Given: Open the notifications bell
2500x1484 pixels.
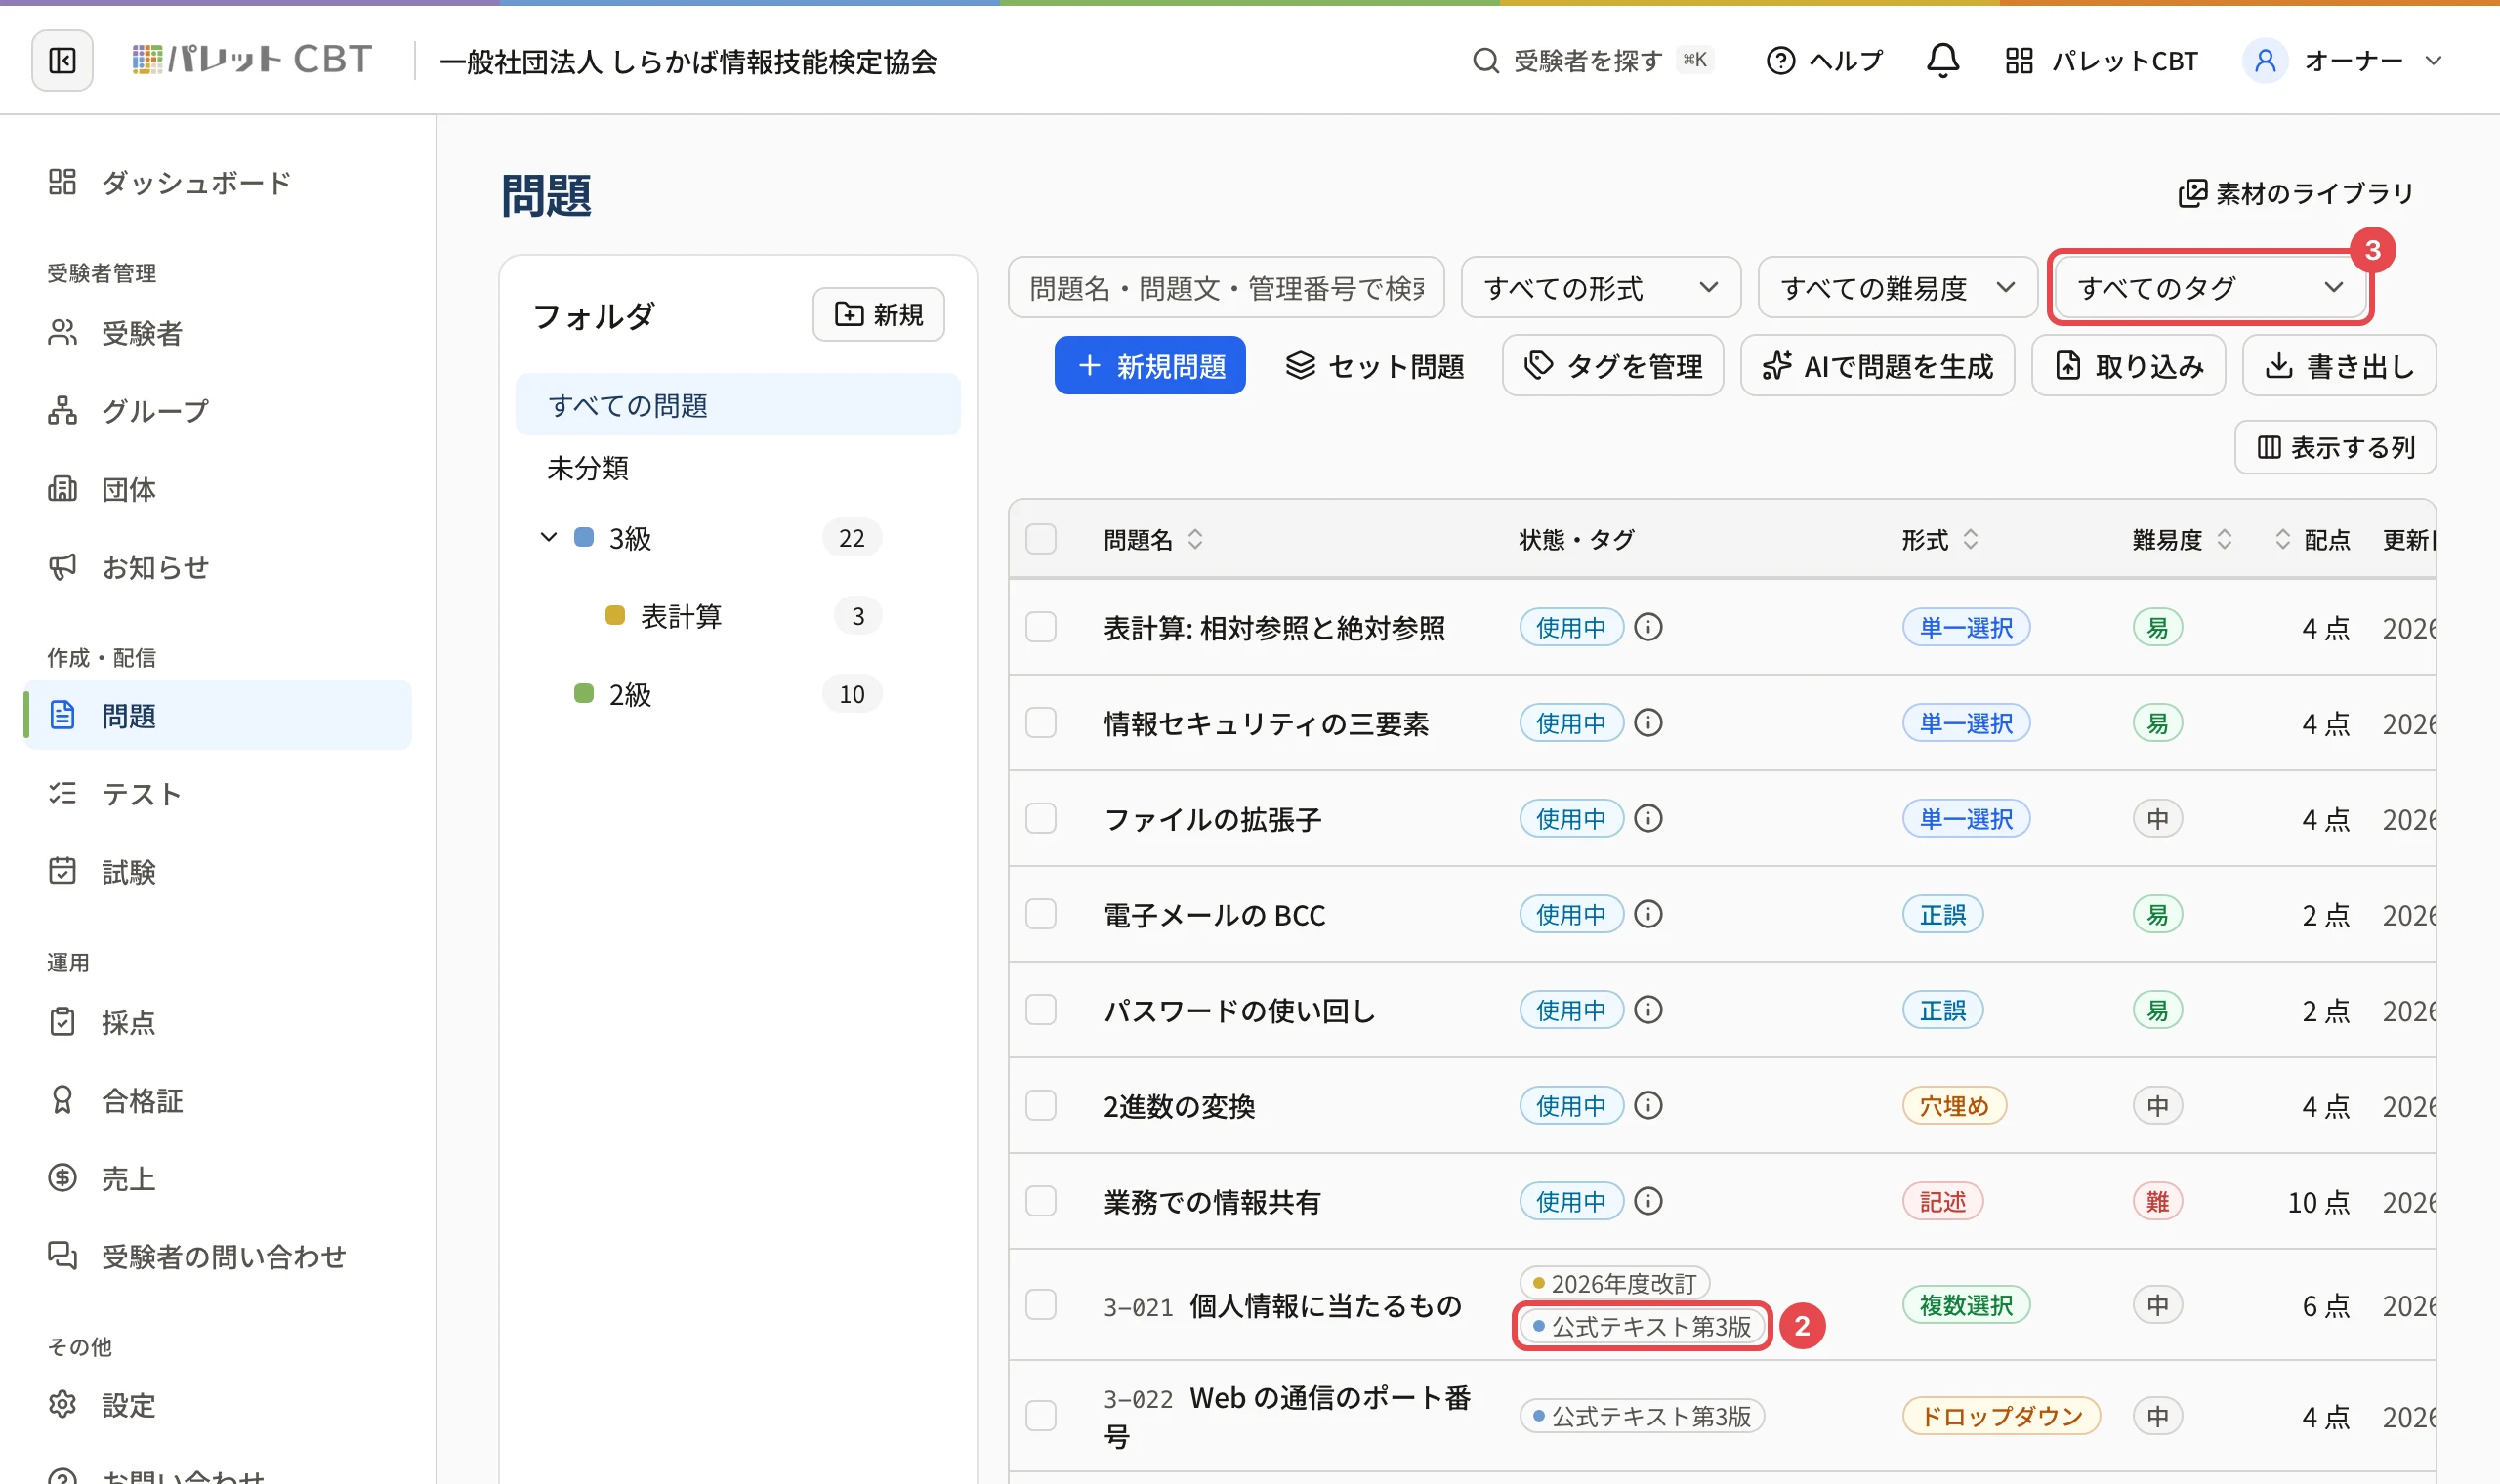Looking at the screenshot, I should point(1942,61).
